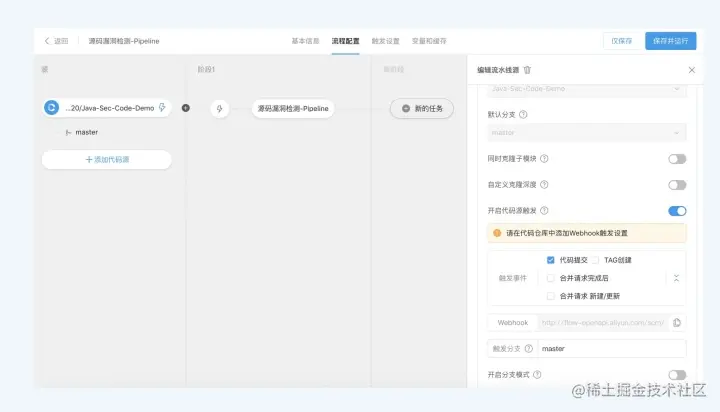Switch to 基本信息 tab

click(x=305, y=41)
